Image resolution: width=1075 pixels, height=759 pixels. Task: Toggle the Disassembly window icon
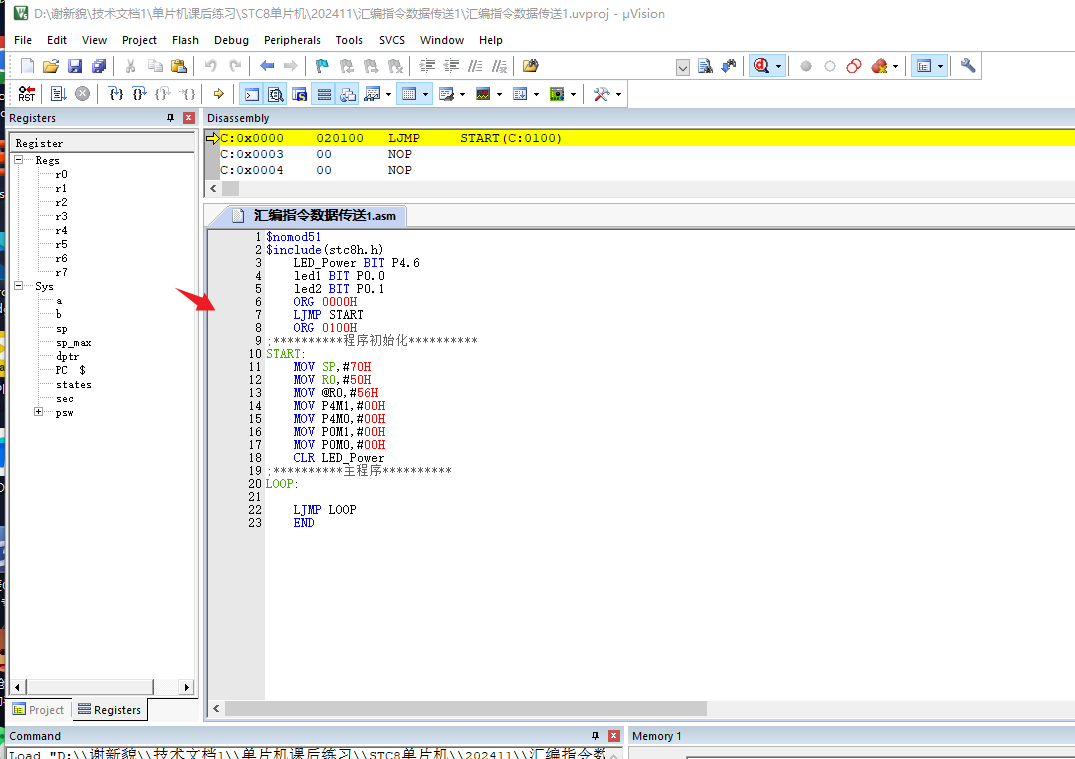[276, 94]
